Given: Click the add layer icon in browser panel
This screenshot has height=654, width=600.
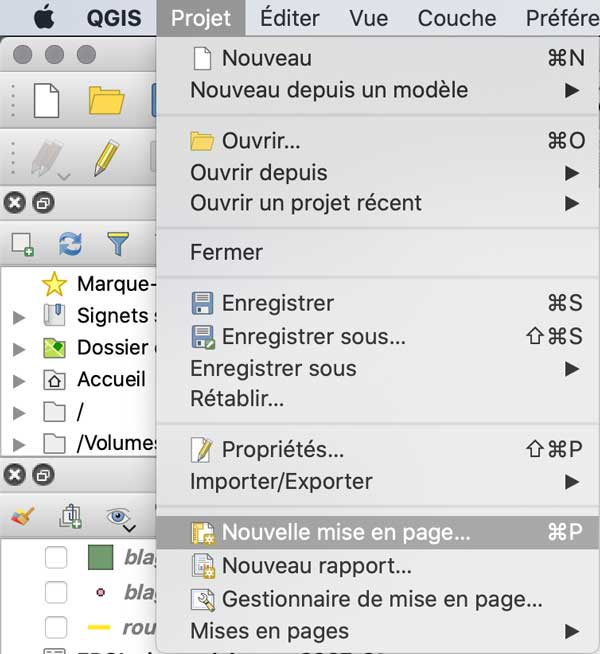Looking at the screenshot, I should pos(23,243).
